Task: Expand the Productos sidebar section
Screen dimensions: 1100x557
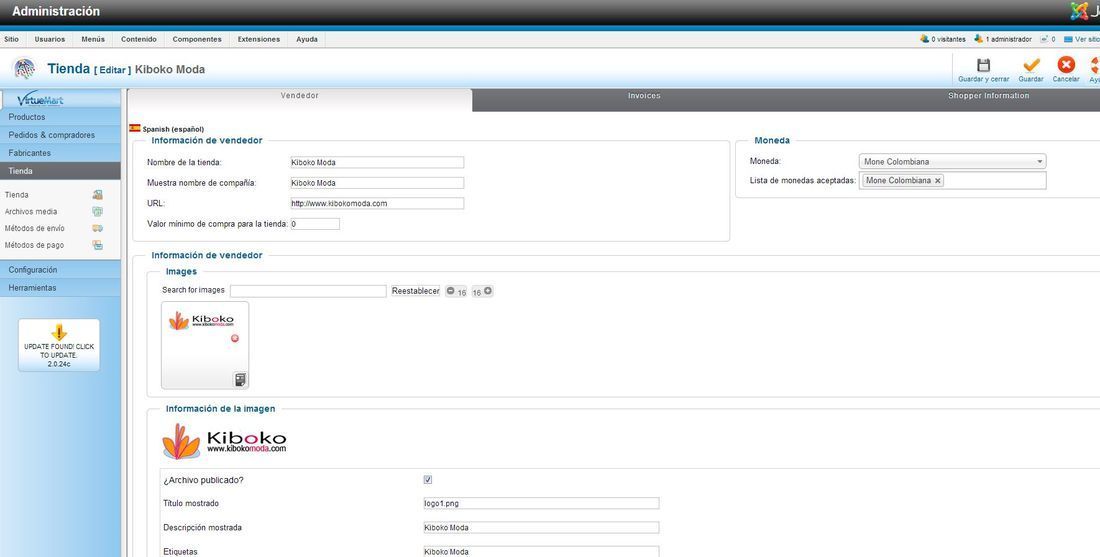Action: point(60,117)
